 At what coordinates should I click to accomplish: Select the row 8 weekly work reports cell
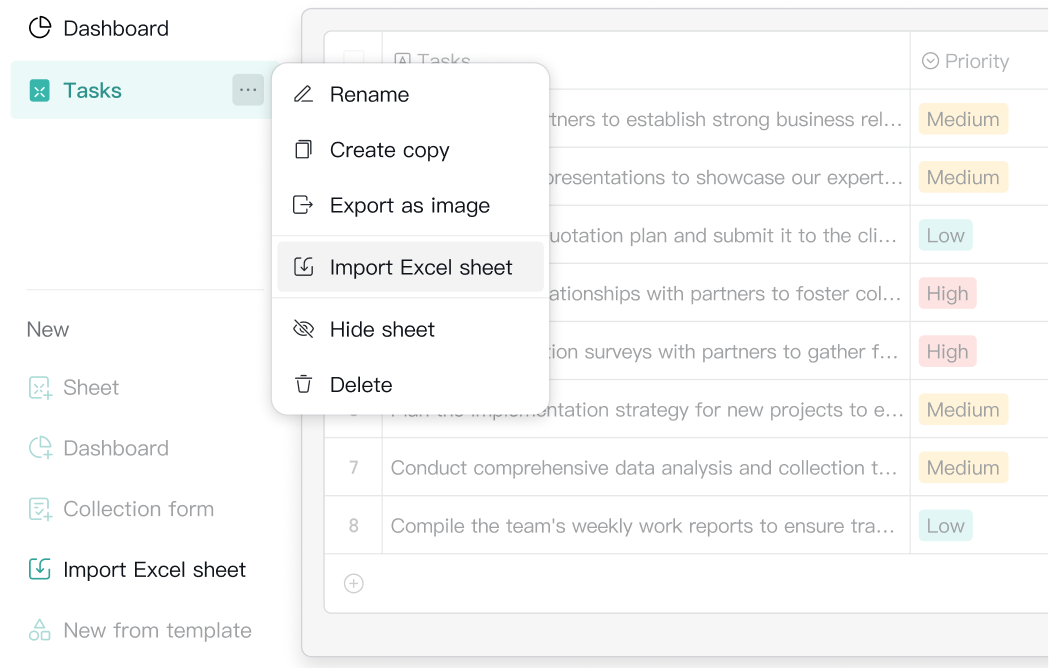click(643, 526)
